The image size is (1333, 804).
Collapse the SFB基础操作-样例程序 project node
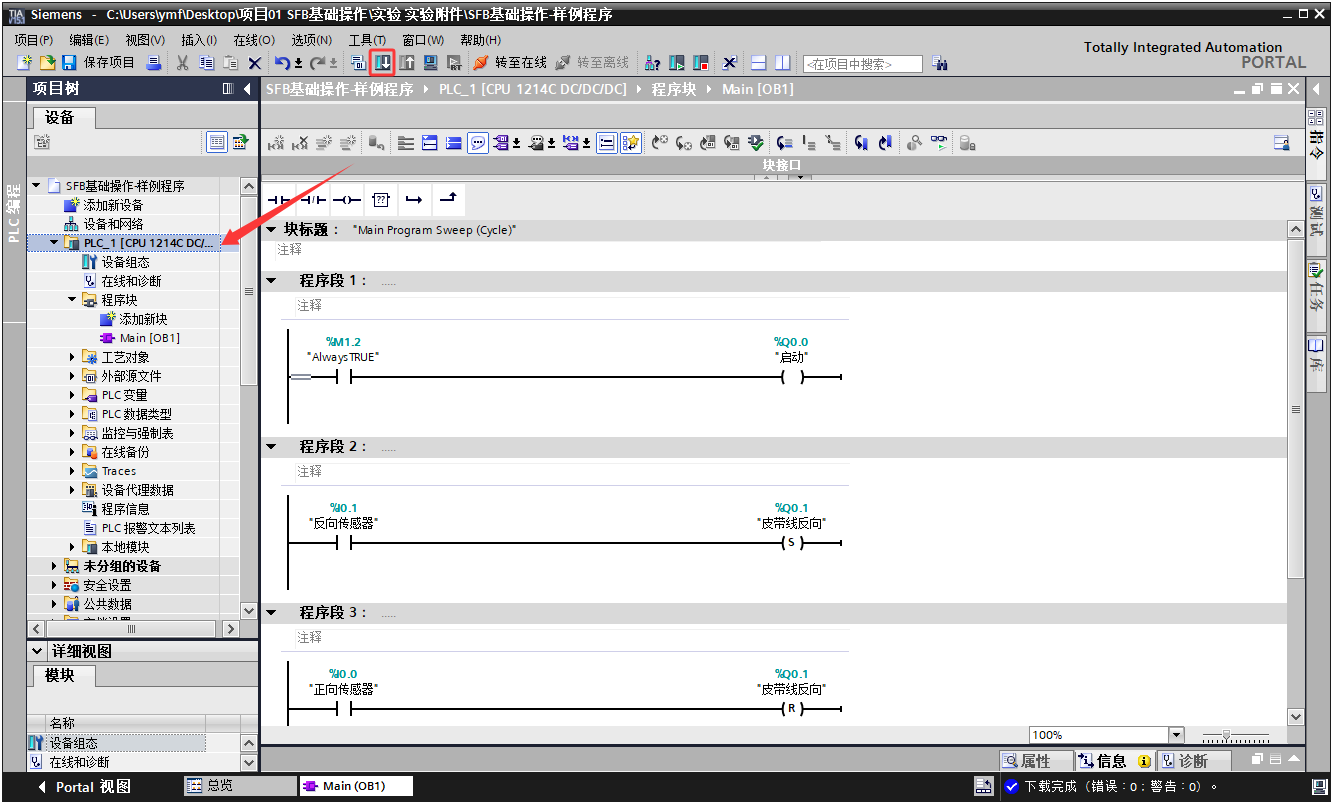37,186
